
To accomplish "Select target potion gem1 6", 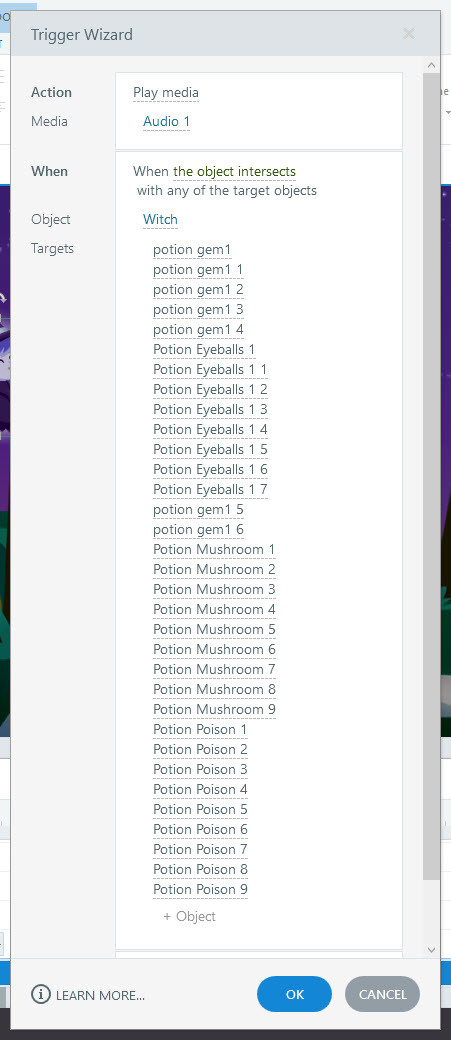I will click(x=198, y=529).
